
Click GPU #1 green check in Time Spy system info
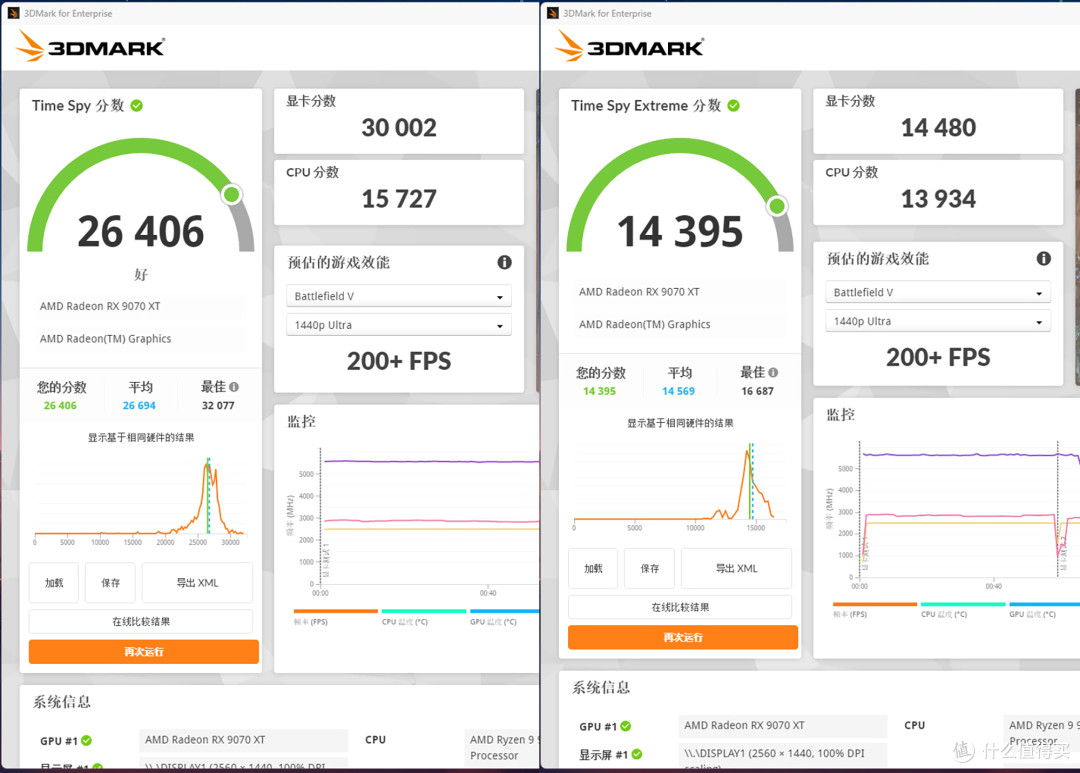(86, 741)
